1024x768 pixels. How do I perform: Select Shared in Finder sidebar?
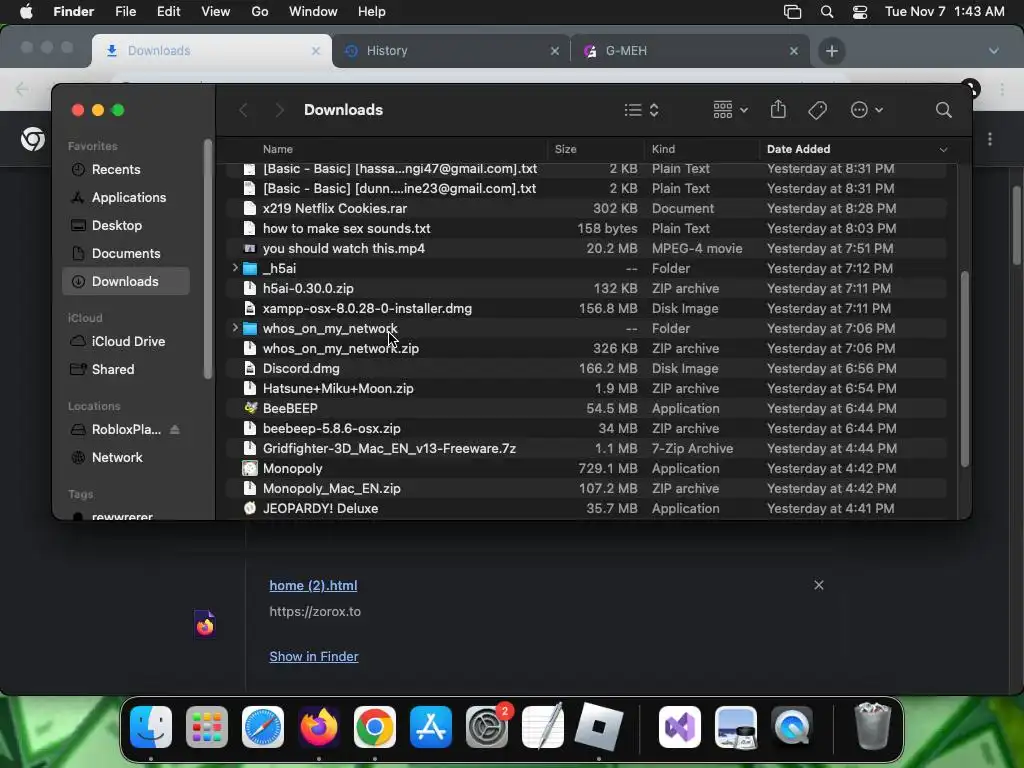[x=127, y=370]
